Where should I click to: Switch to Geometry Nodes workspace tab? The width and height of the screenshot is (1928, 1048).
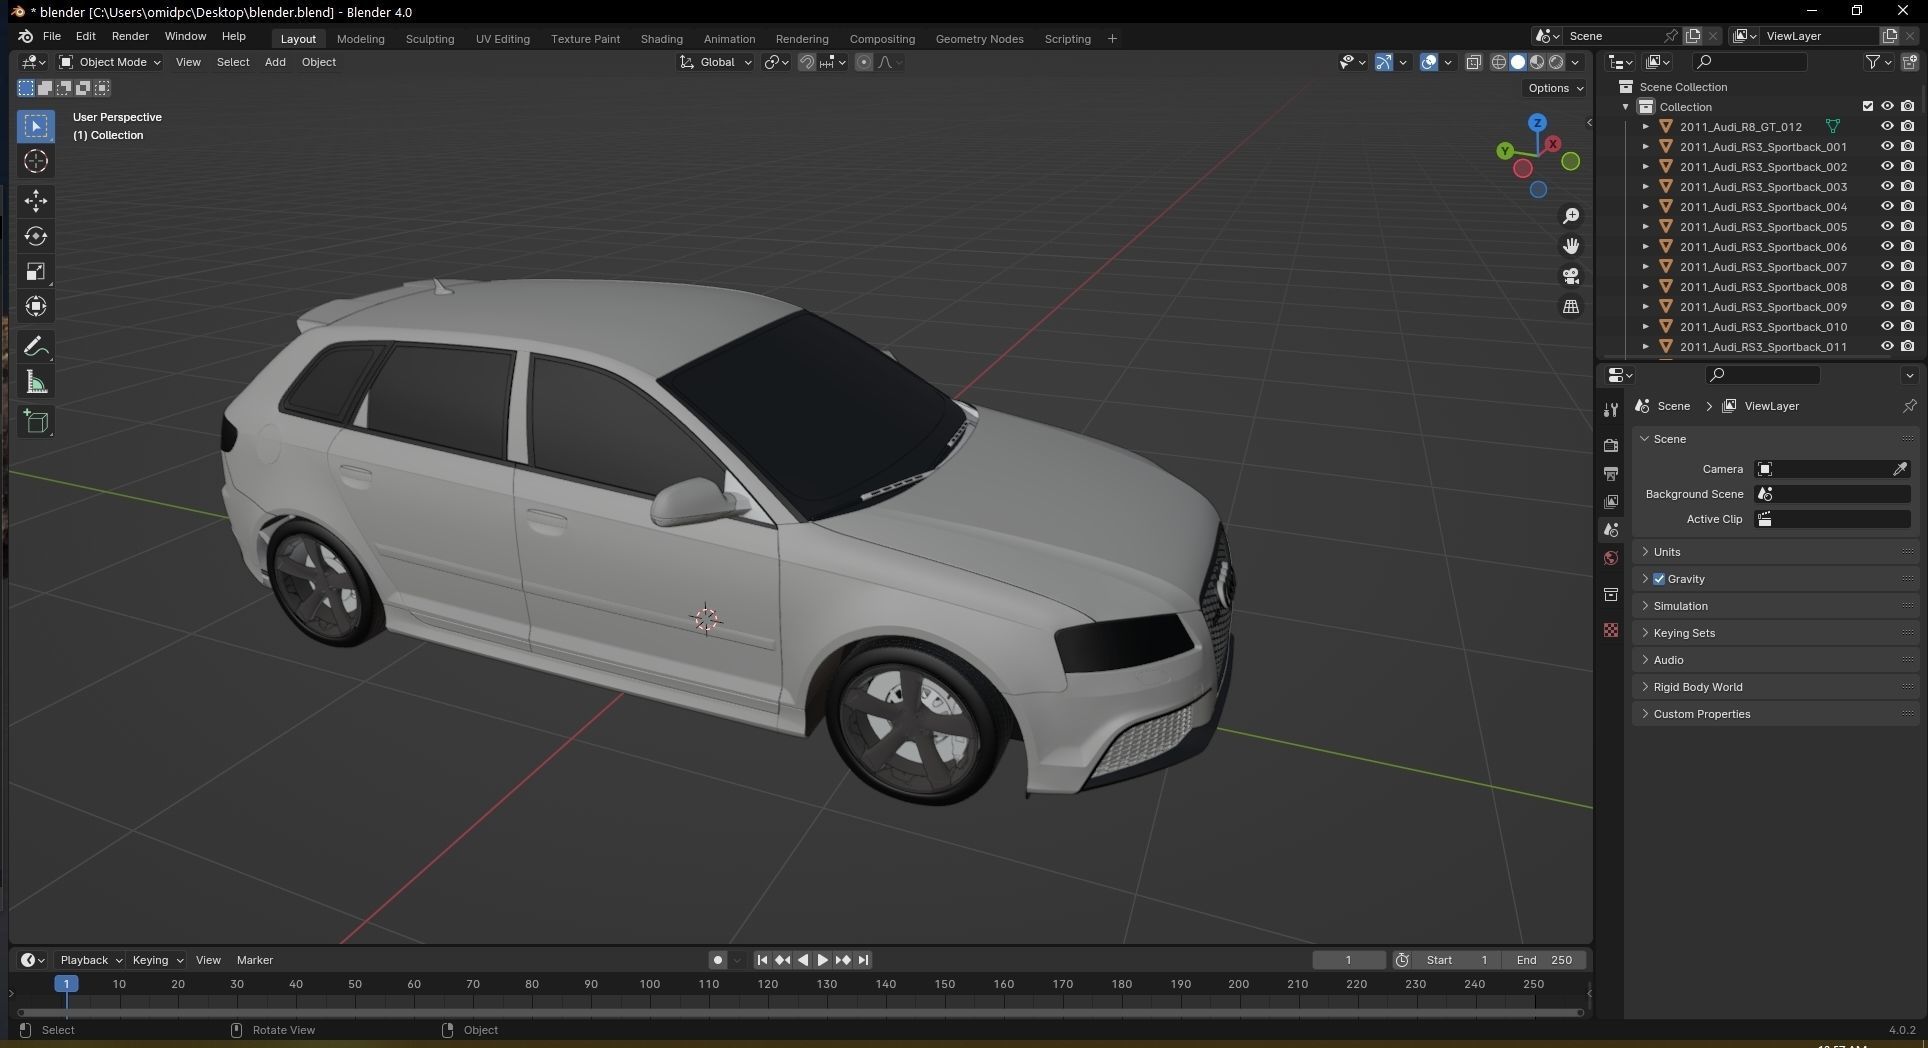click(x=979, y=39)
